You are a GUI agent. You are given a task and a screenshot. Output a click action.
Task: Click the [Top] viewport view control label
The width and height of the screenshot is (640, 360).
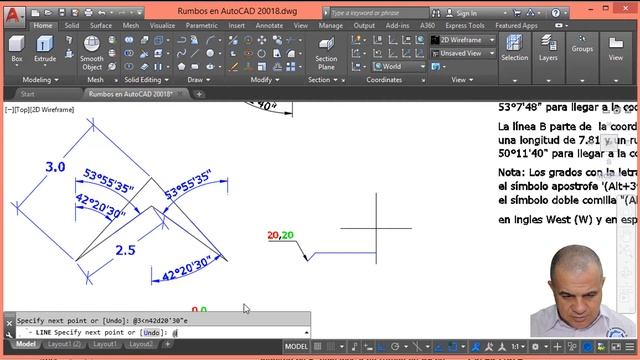(21, 109)
